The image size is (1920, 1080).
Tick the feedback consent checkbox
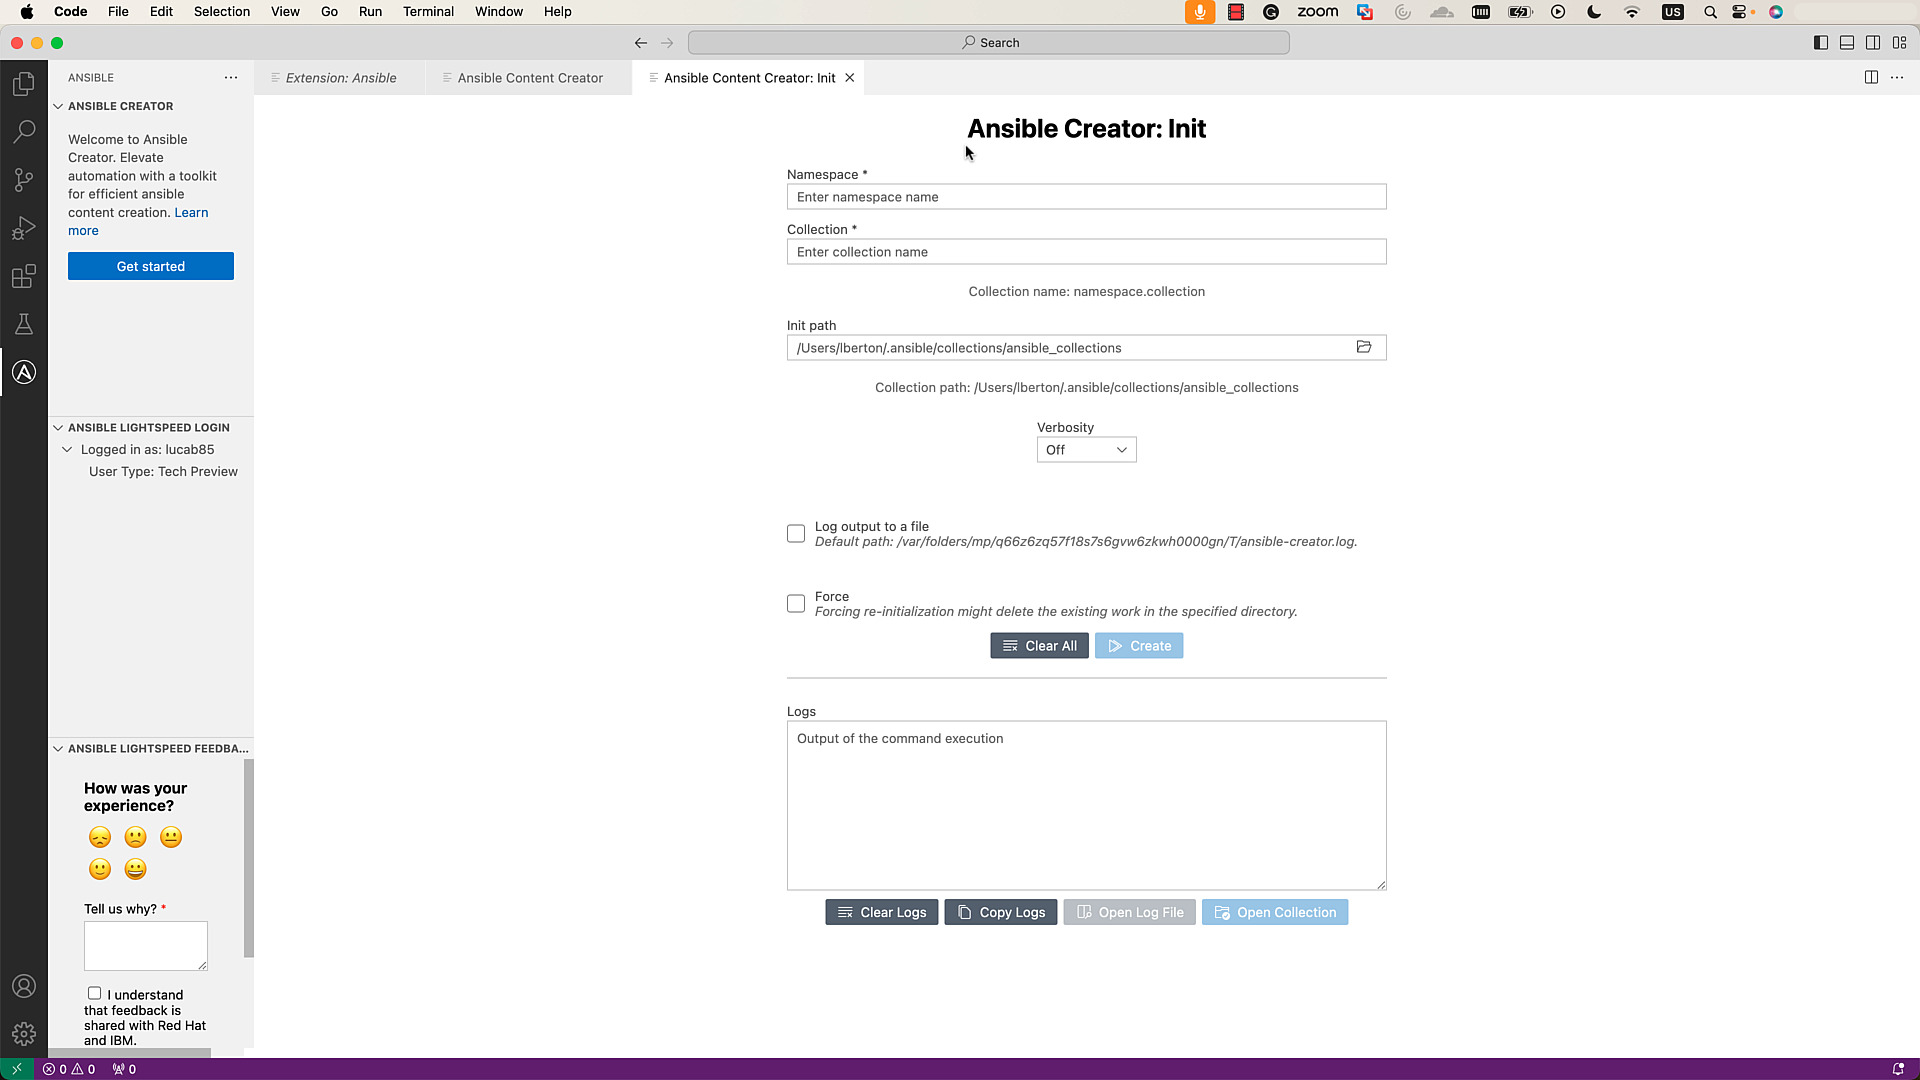(x=94, y=992)
